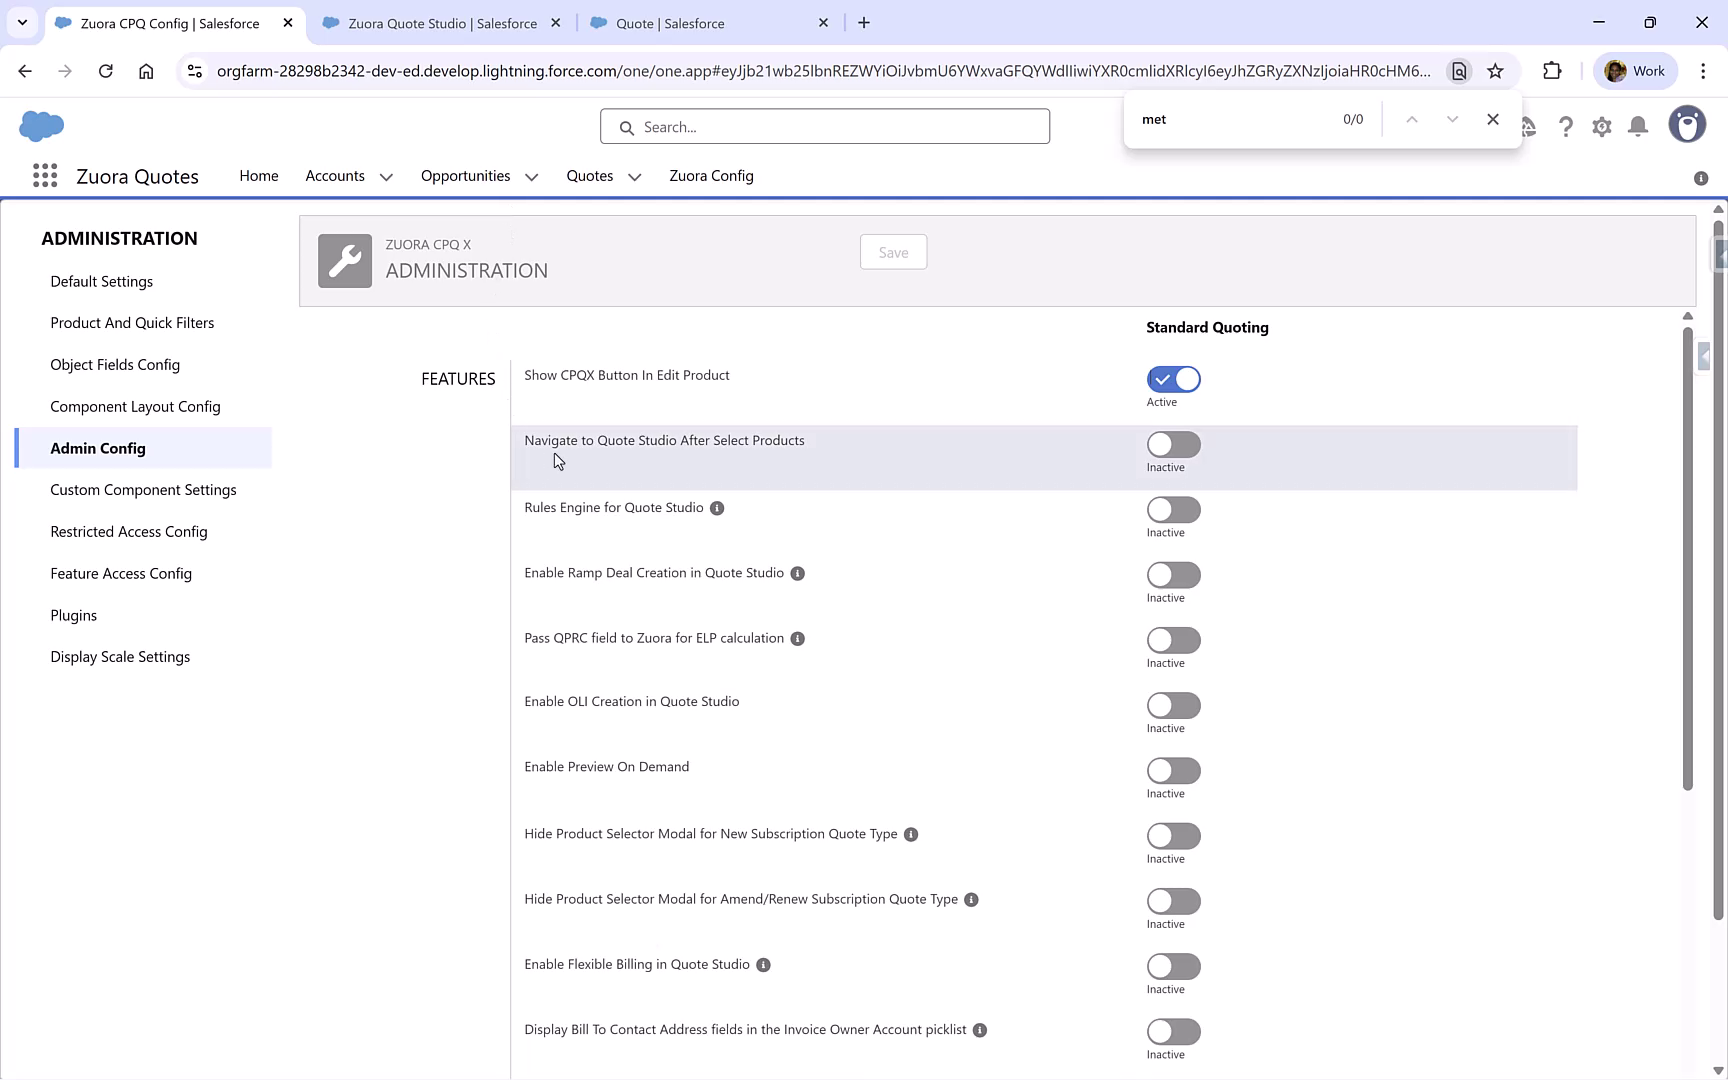This screenshot has height=1080, width=1728.
Task: Enable Ramp Deal Creation in Quote Studio
Action: (1173, 575)
